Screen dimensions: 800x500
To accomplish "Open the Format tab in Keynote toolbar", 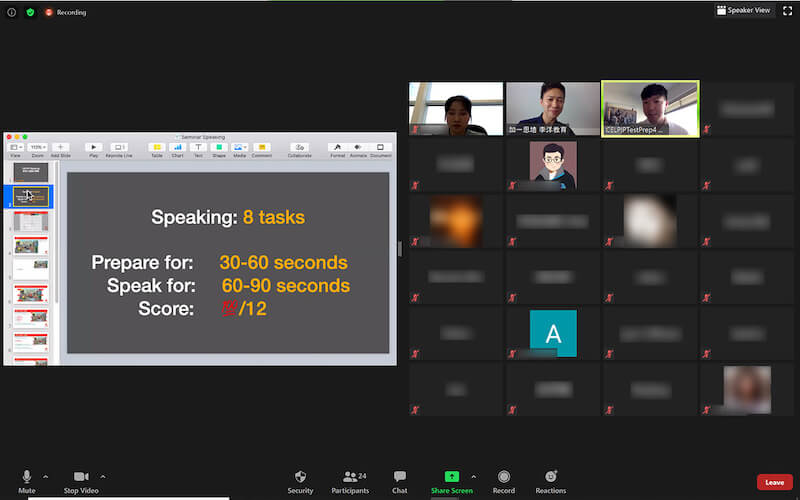I will (x=337, y=148).
